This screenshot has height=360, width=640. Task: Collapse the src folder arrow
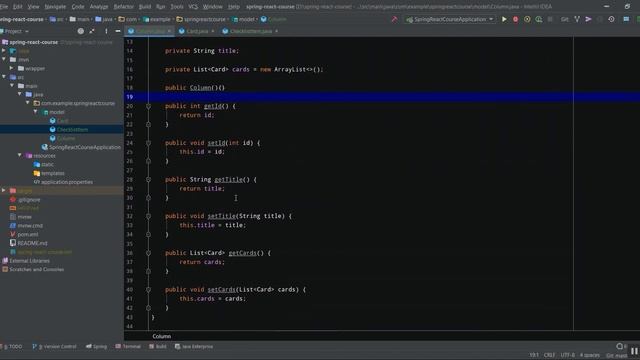[4, 77]
